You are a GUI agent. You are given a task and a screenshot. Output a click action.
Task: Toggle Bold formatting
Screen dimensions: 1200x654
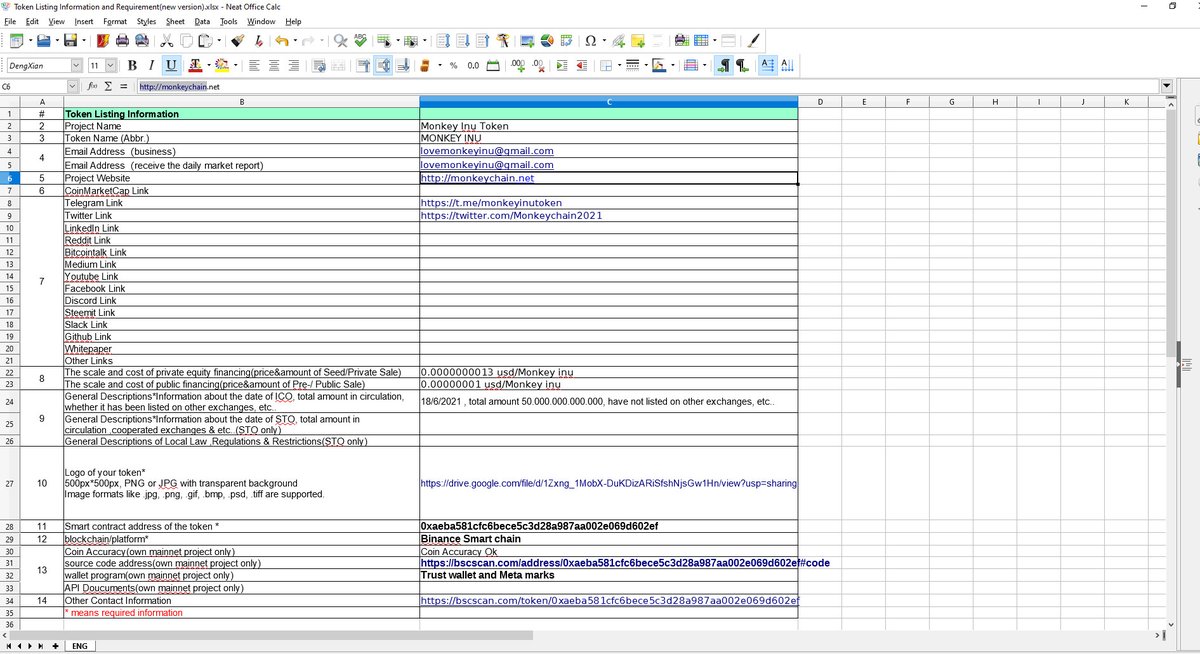(132, 65)
